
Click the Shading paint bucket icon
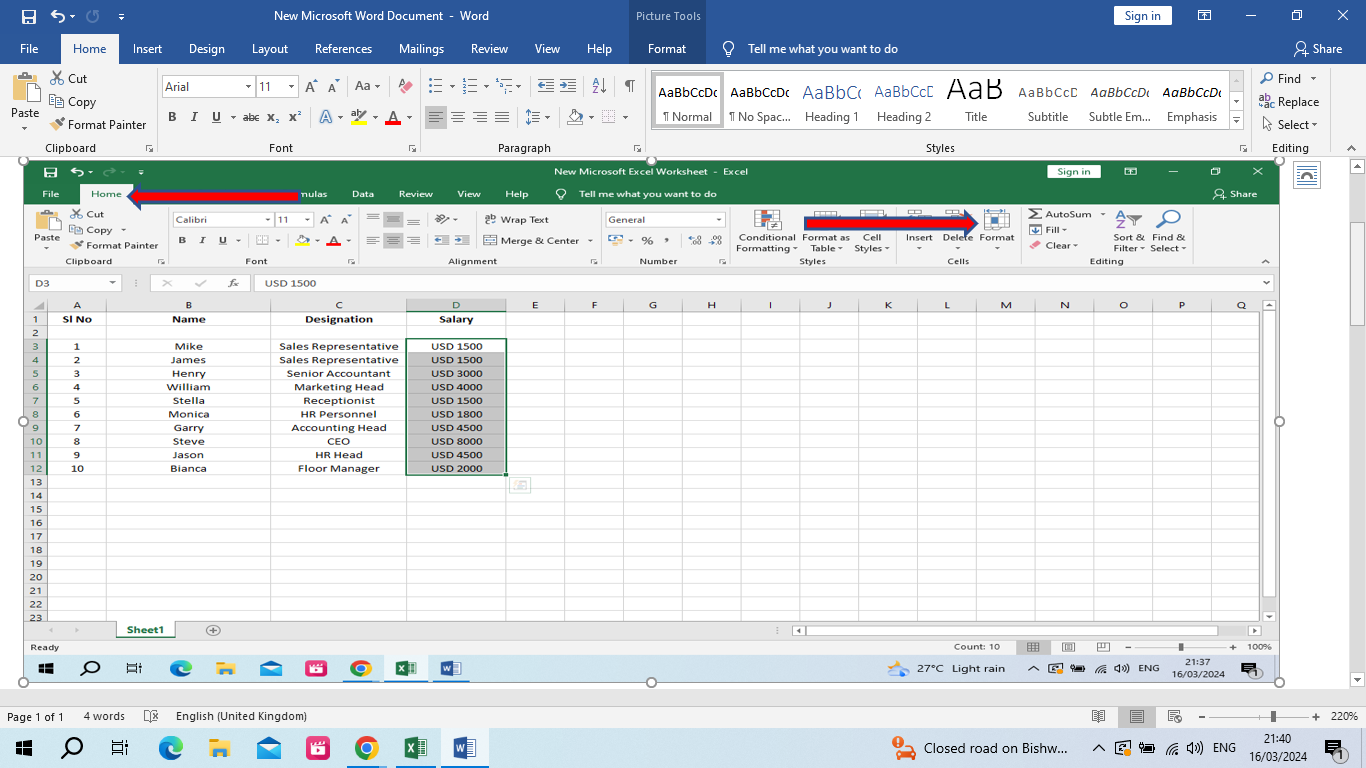tap(574, 117)
